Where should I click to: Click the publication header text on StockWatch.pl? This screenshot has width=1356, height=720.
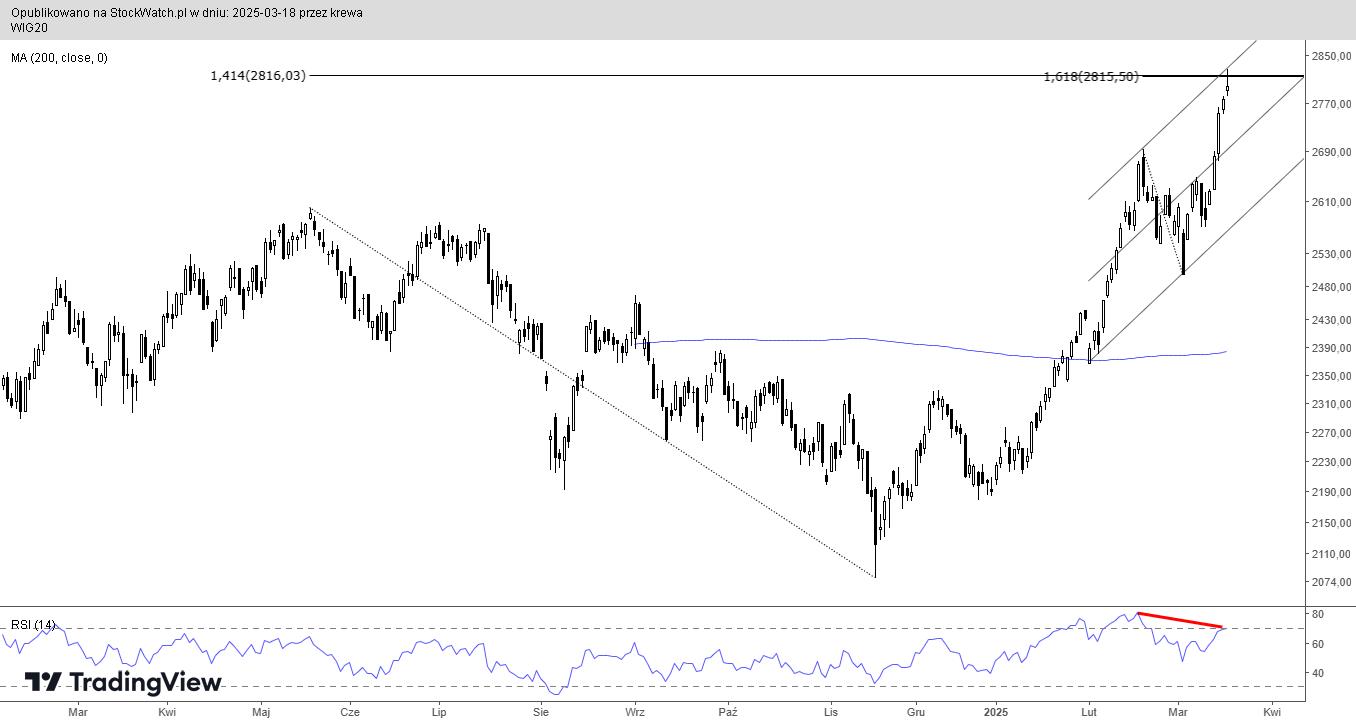187,13
